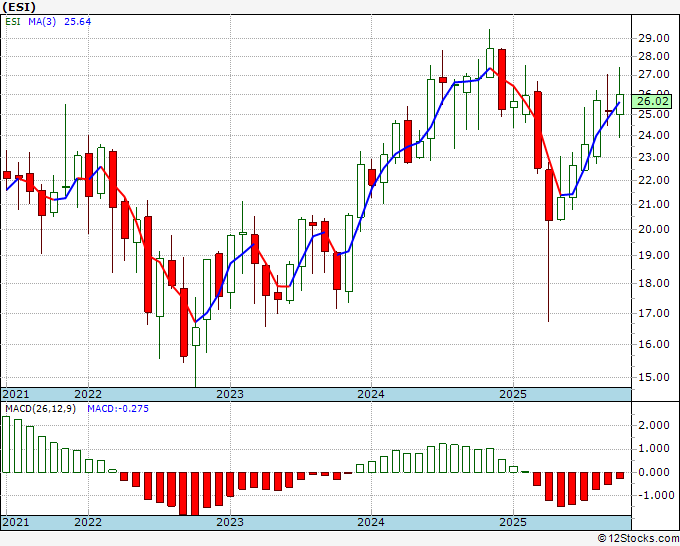This screenshot has height=546, width=680.
Task: Click the MACD:-0.275 value readout
Action: click(x=118, y=409)
